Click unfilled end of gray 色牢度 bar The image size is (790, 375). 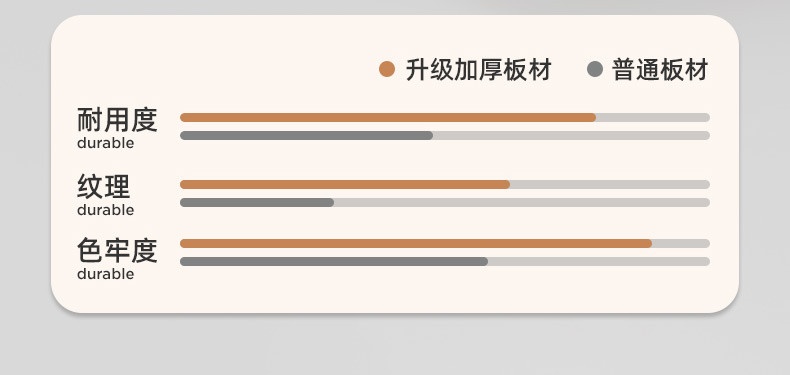coord(599,262)
